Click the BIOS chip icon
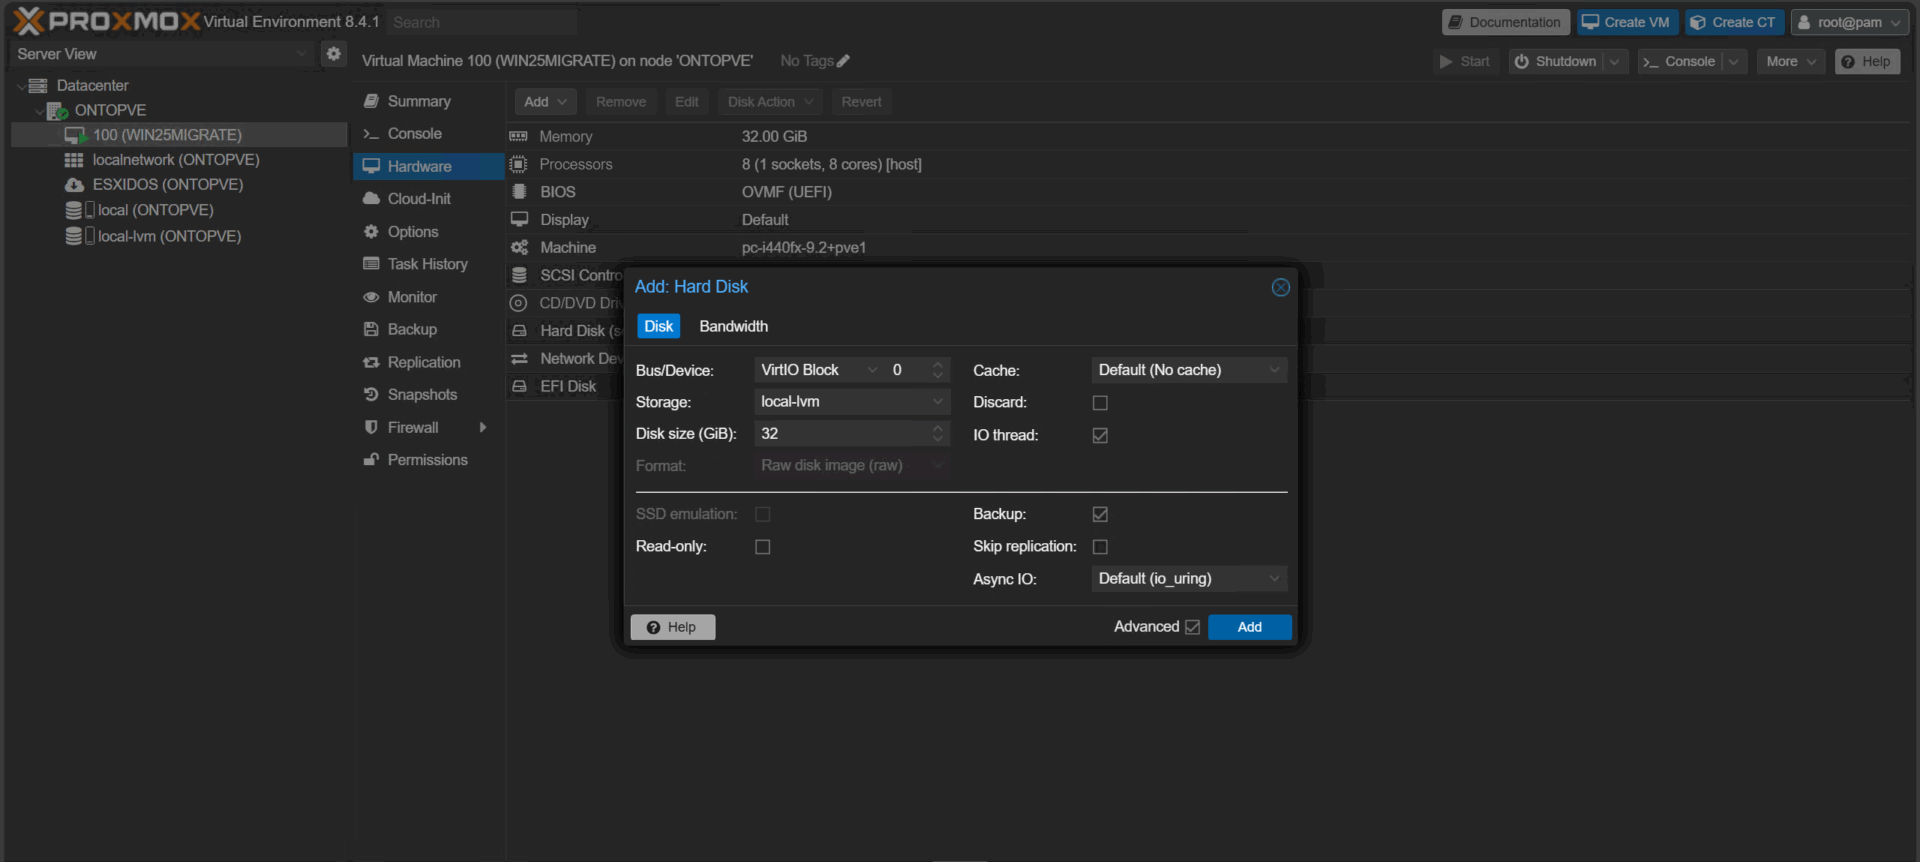 [519, 192]
